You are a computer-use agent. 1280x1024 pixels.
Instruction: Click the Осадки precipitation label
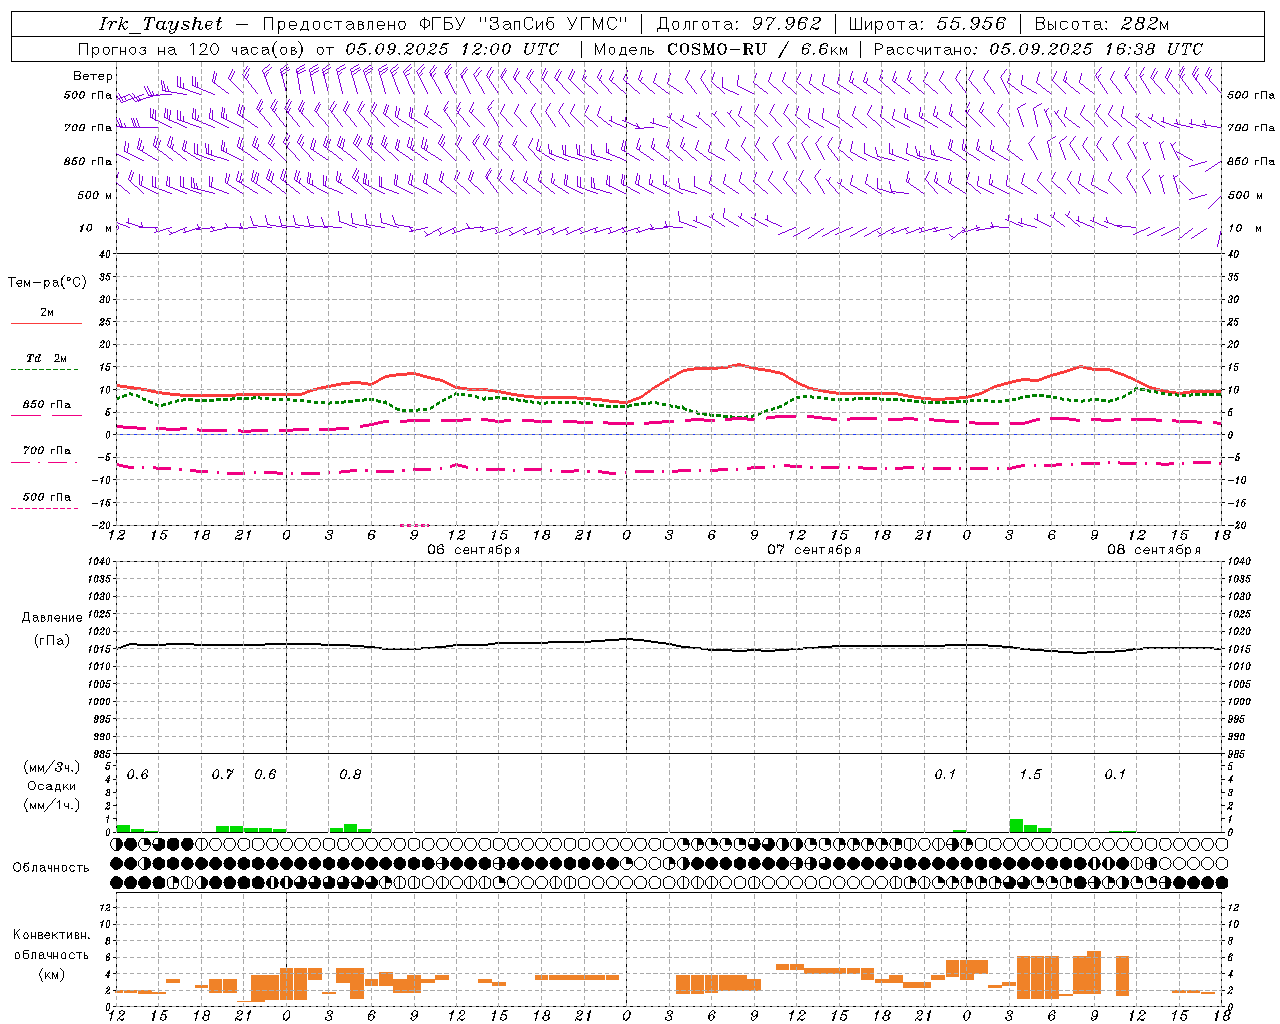tap(52, 786)
